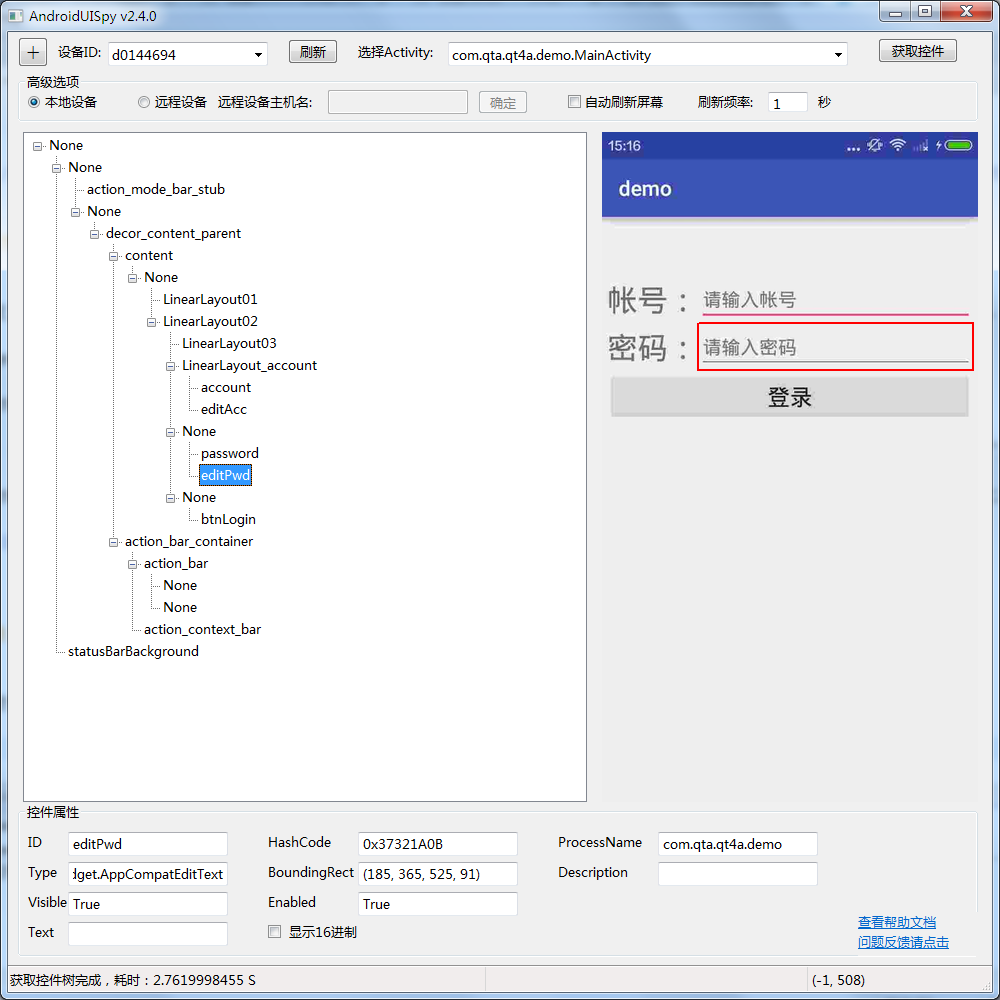Open the 问题反馈请点击 link
Viewport: 1000px width, 1000px height.
click(x=903, y=942)
